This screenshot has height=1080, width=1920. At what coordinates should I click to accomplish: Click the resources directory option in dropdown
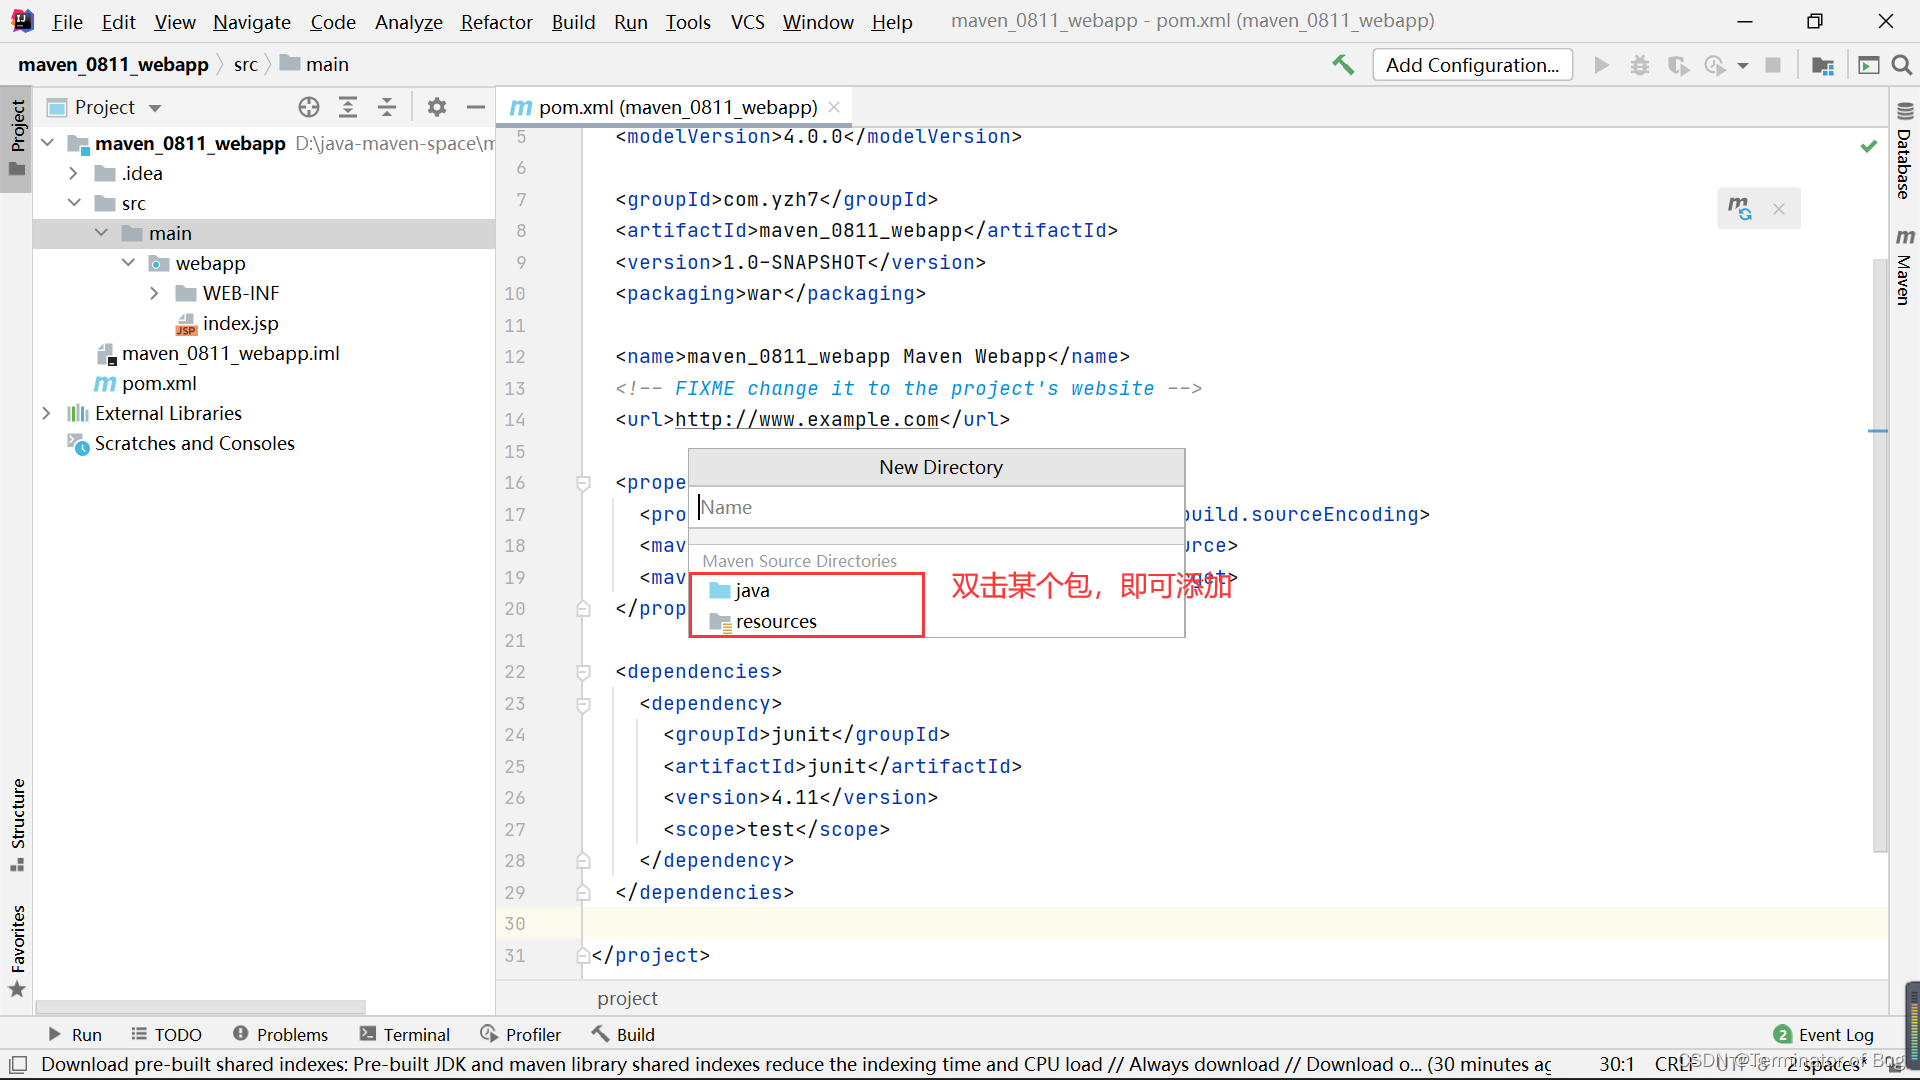click(x=775, y=621)
